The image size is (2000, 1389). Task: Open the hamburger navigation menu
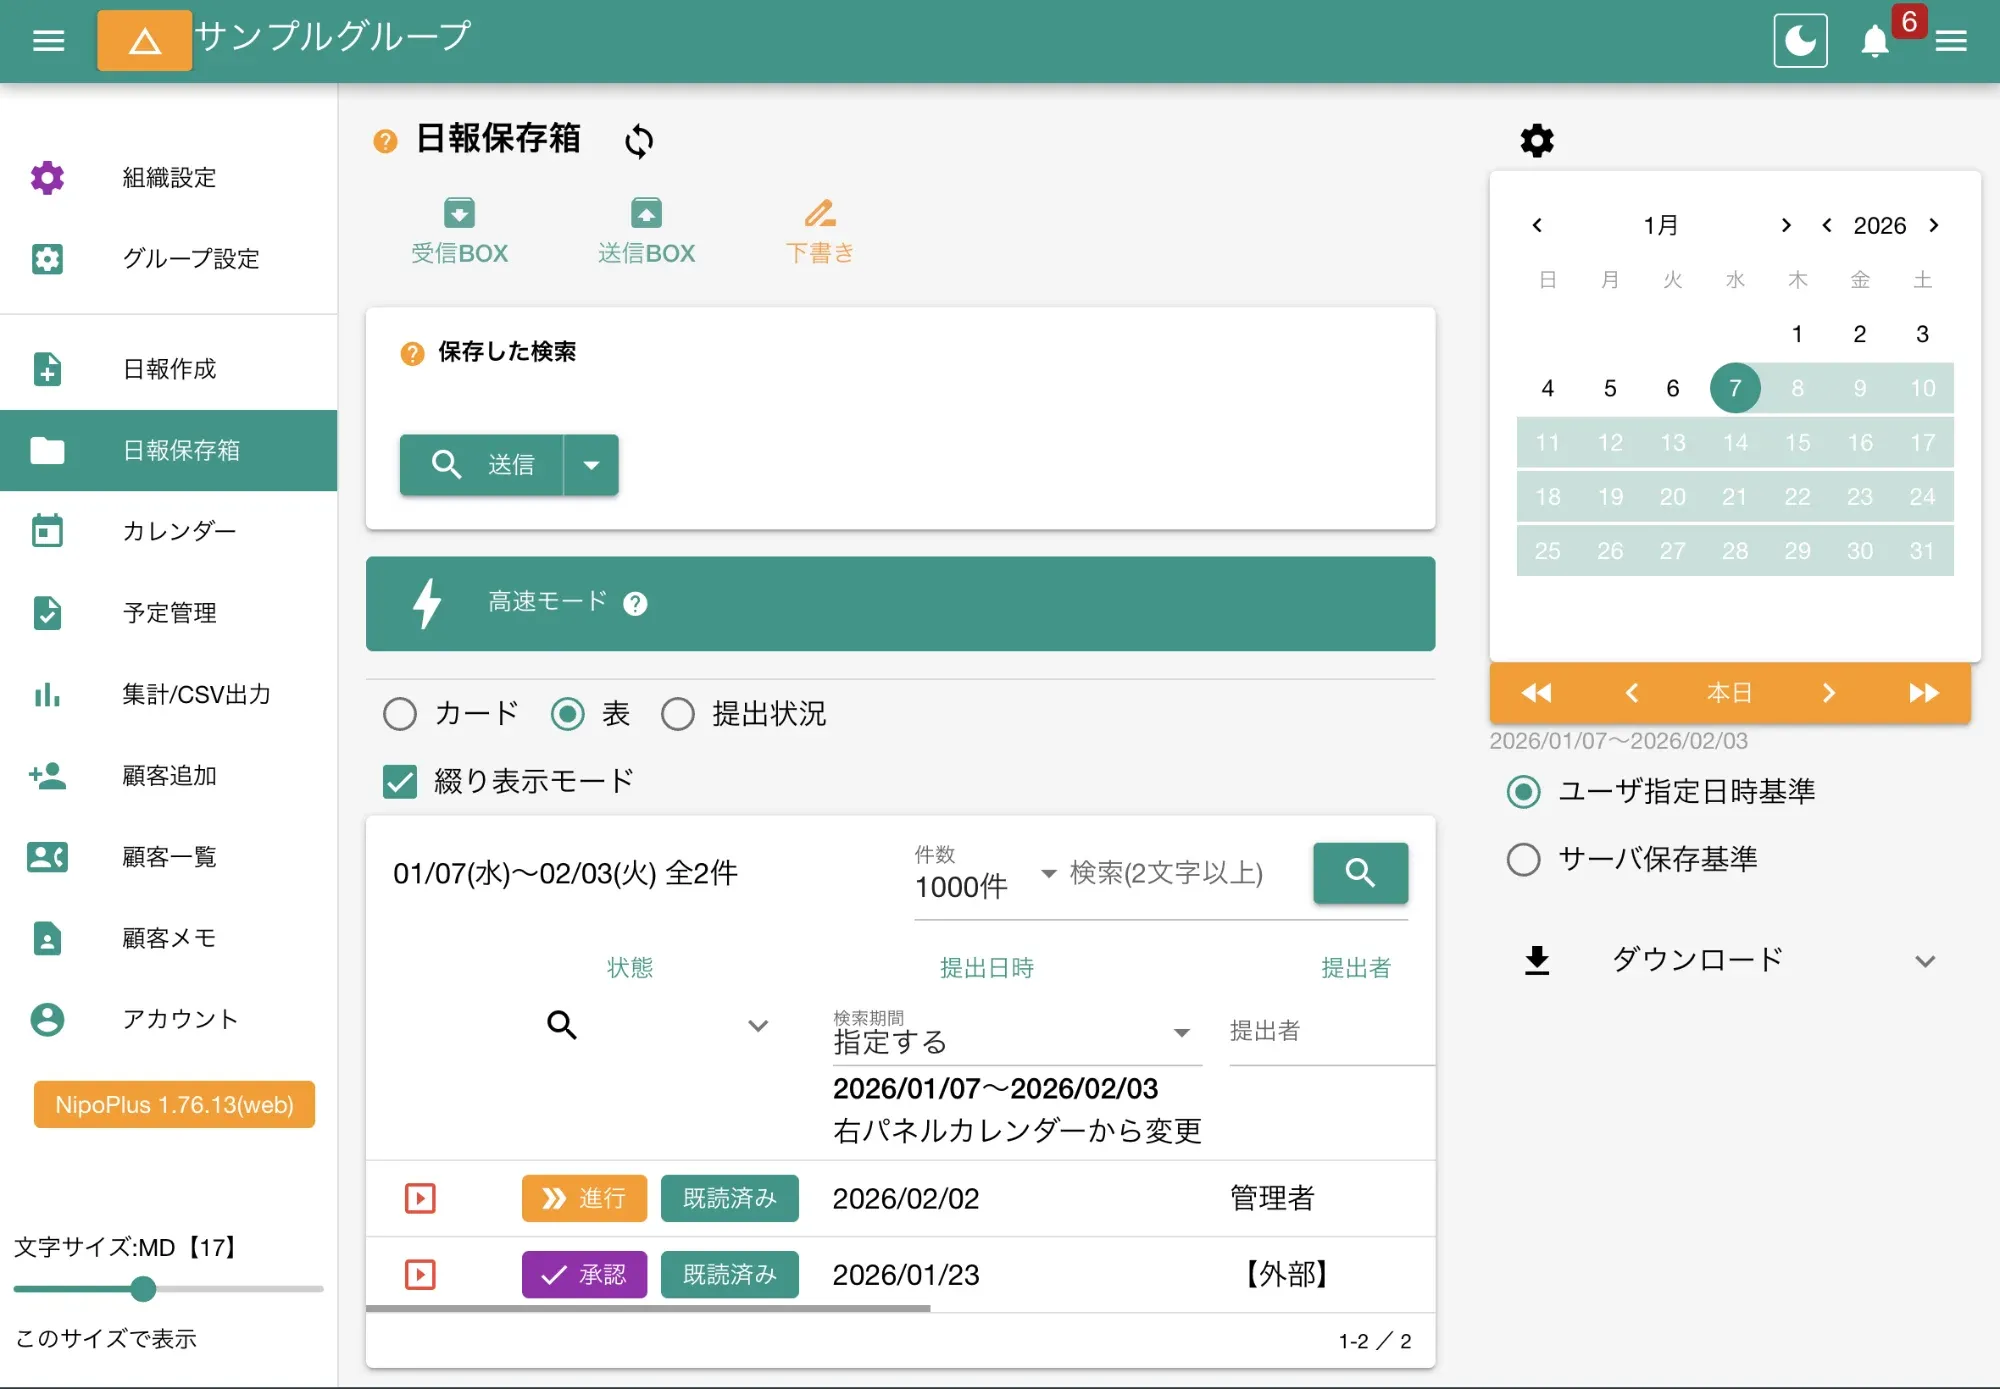click(x=47, y=40)
